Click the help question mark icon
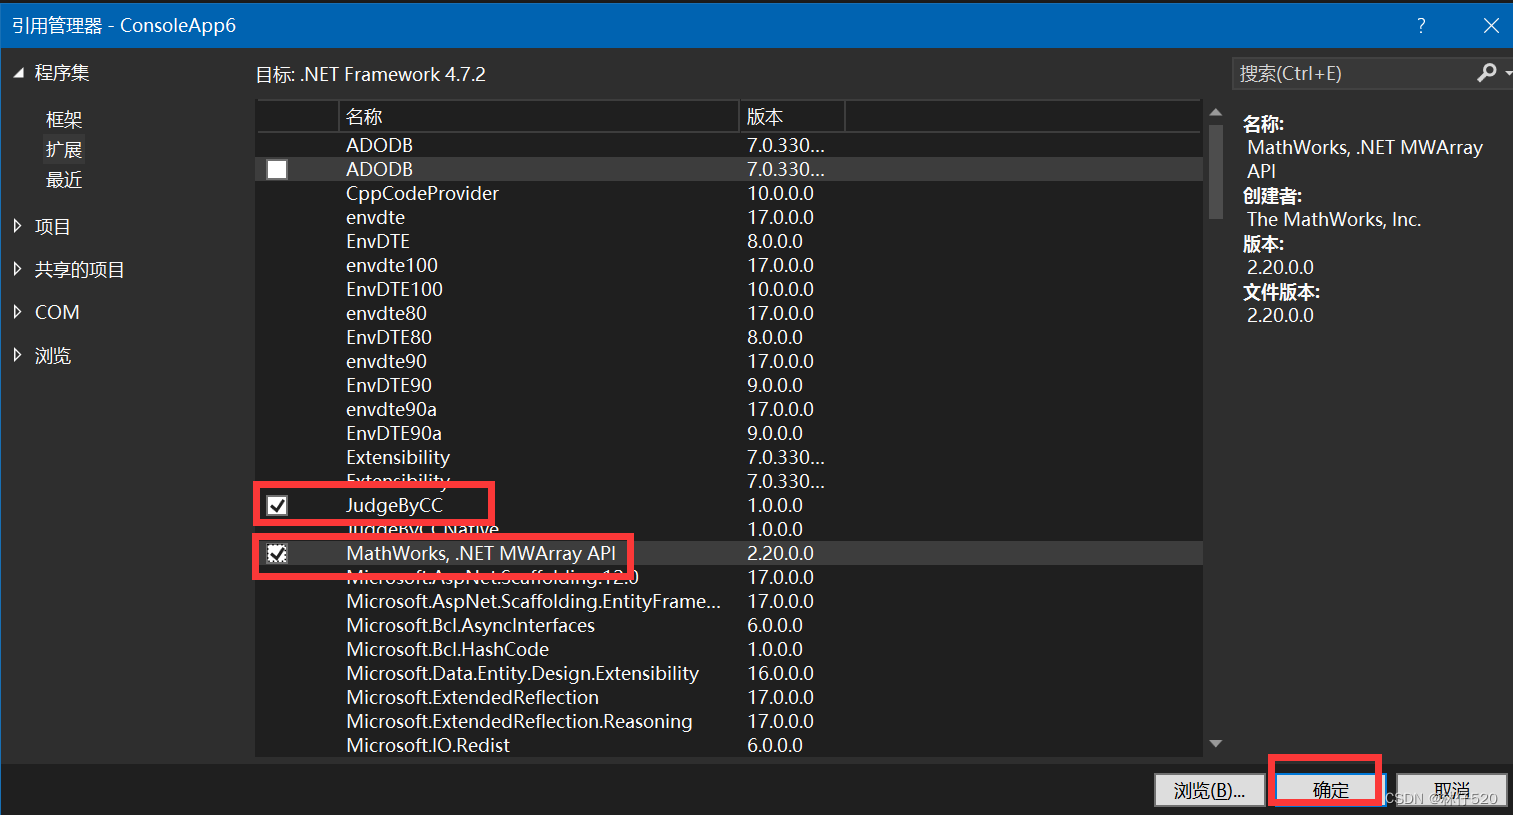Viewport: 1513px width, 815px height. click(1421, 25)
